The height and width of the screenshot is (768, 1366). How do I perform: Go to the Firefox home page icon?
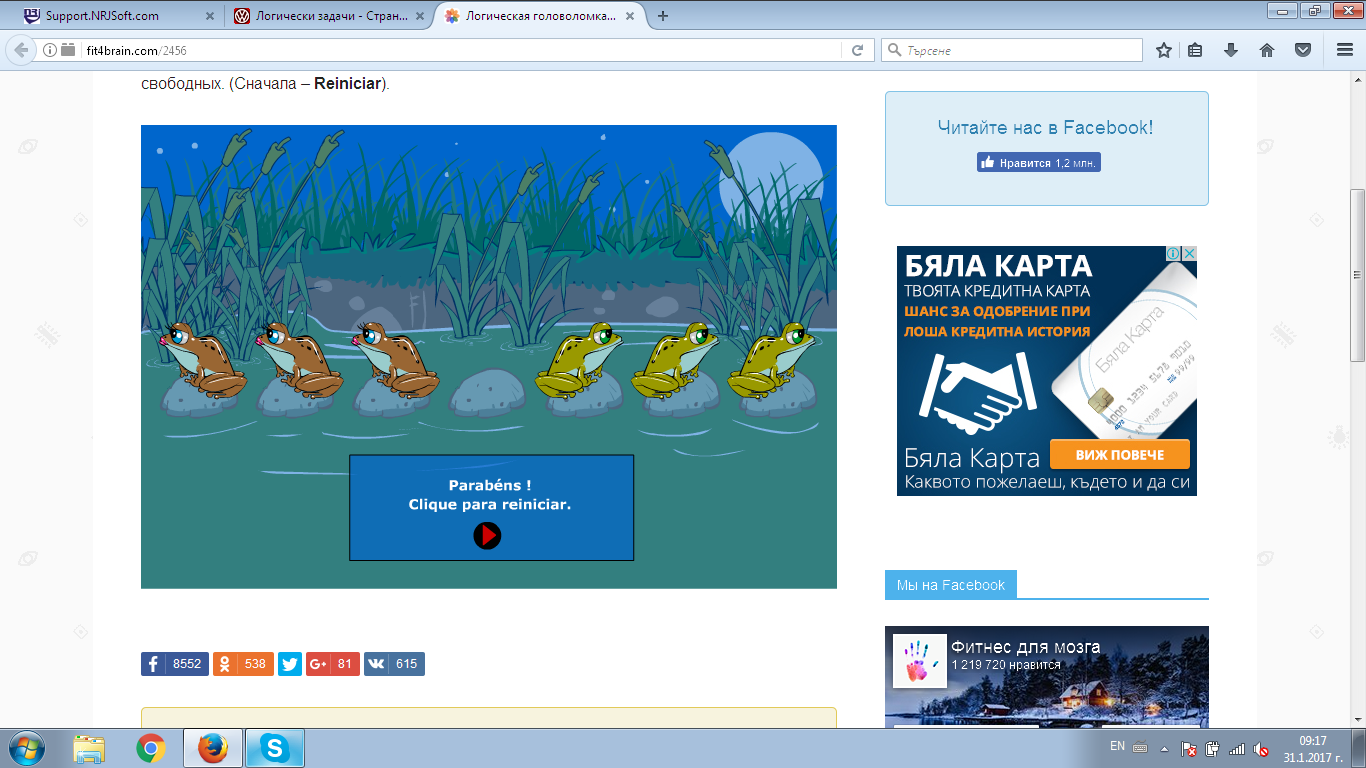click(x=1266, y=50)
